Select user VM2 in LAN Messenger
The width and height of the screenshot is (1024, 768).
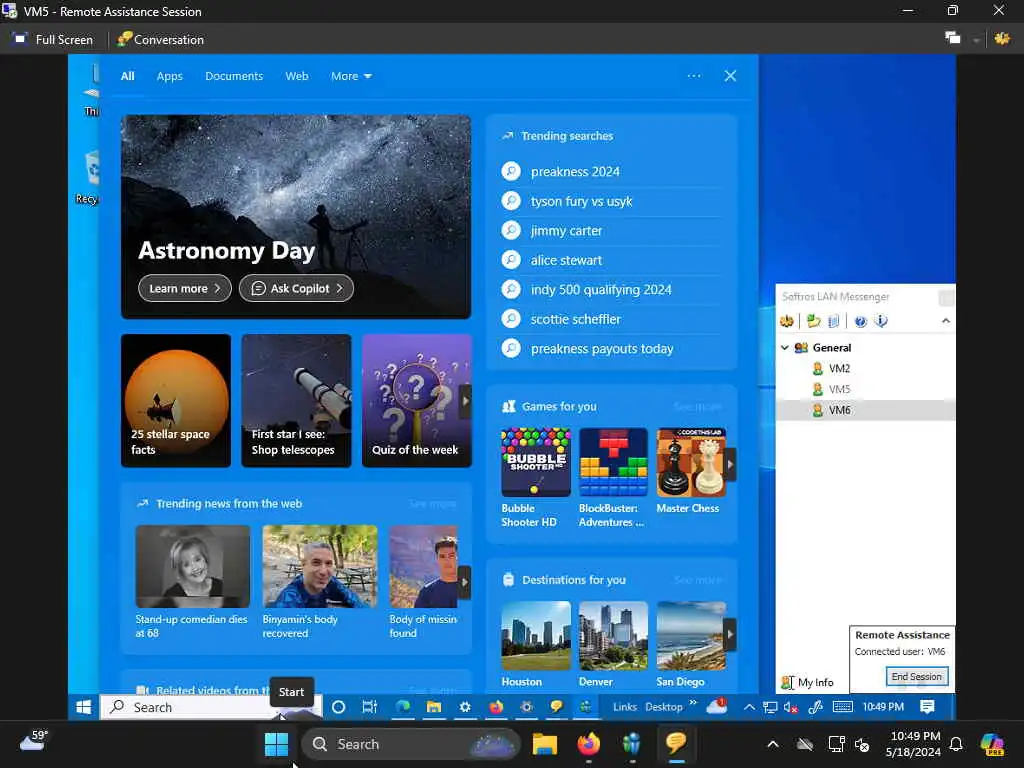839,368
